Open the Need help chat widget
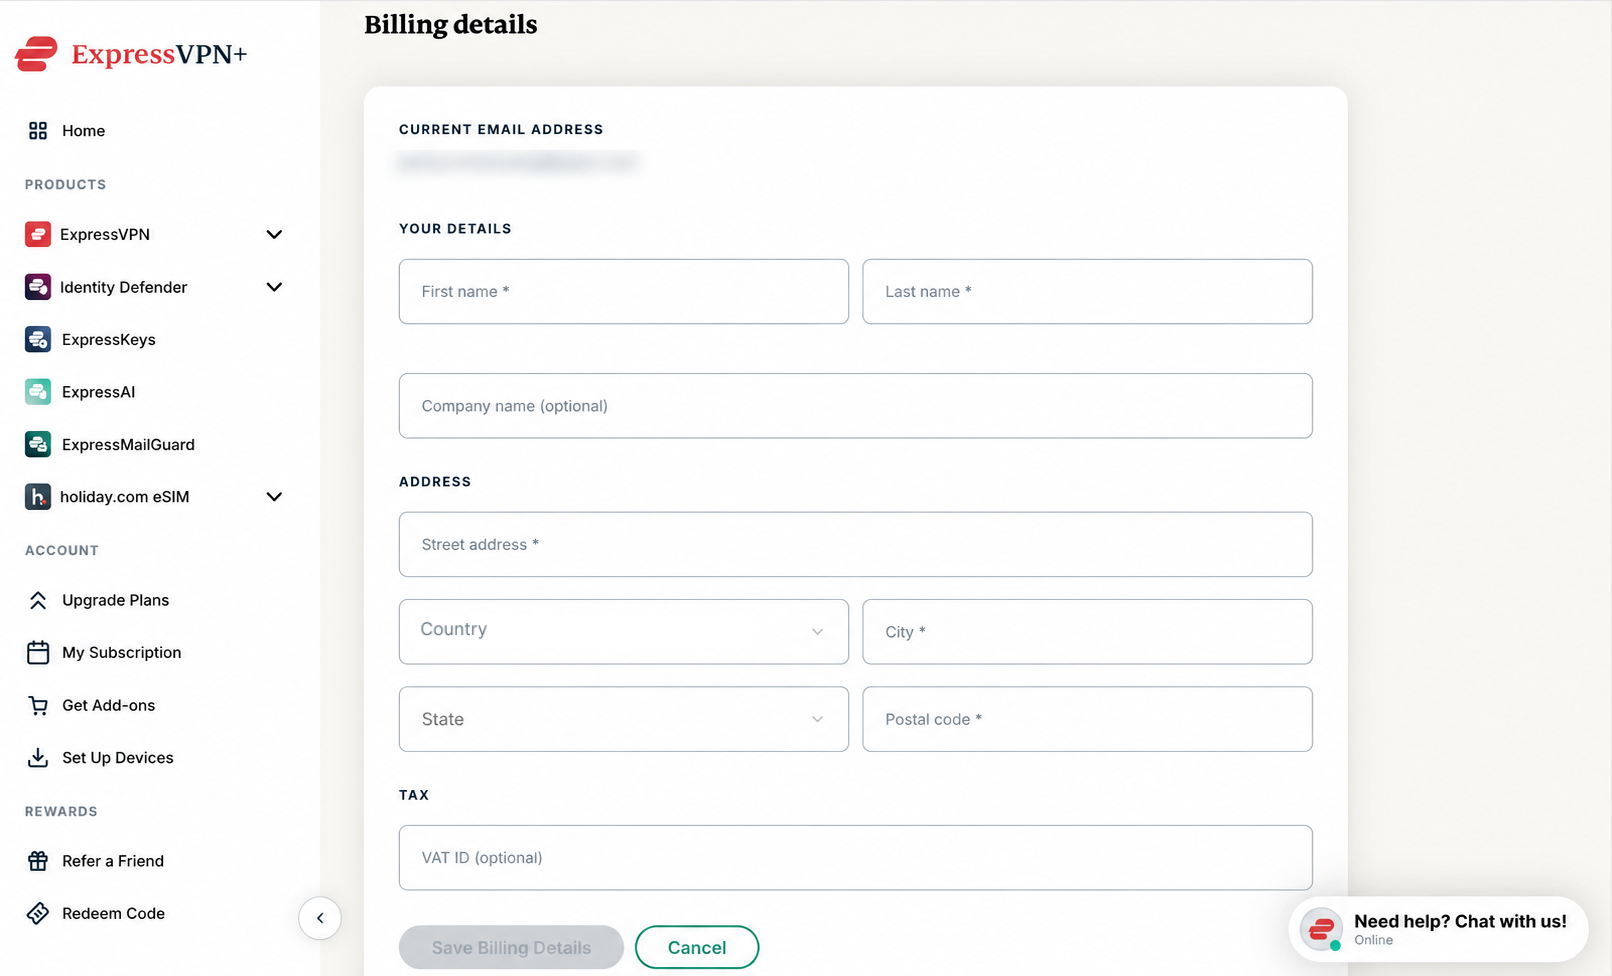This screenshot has height=976, width=1612. point(1438,929)
